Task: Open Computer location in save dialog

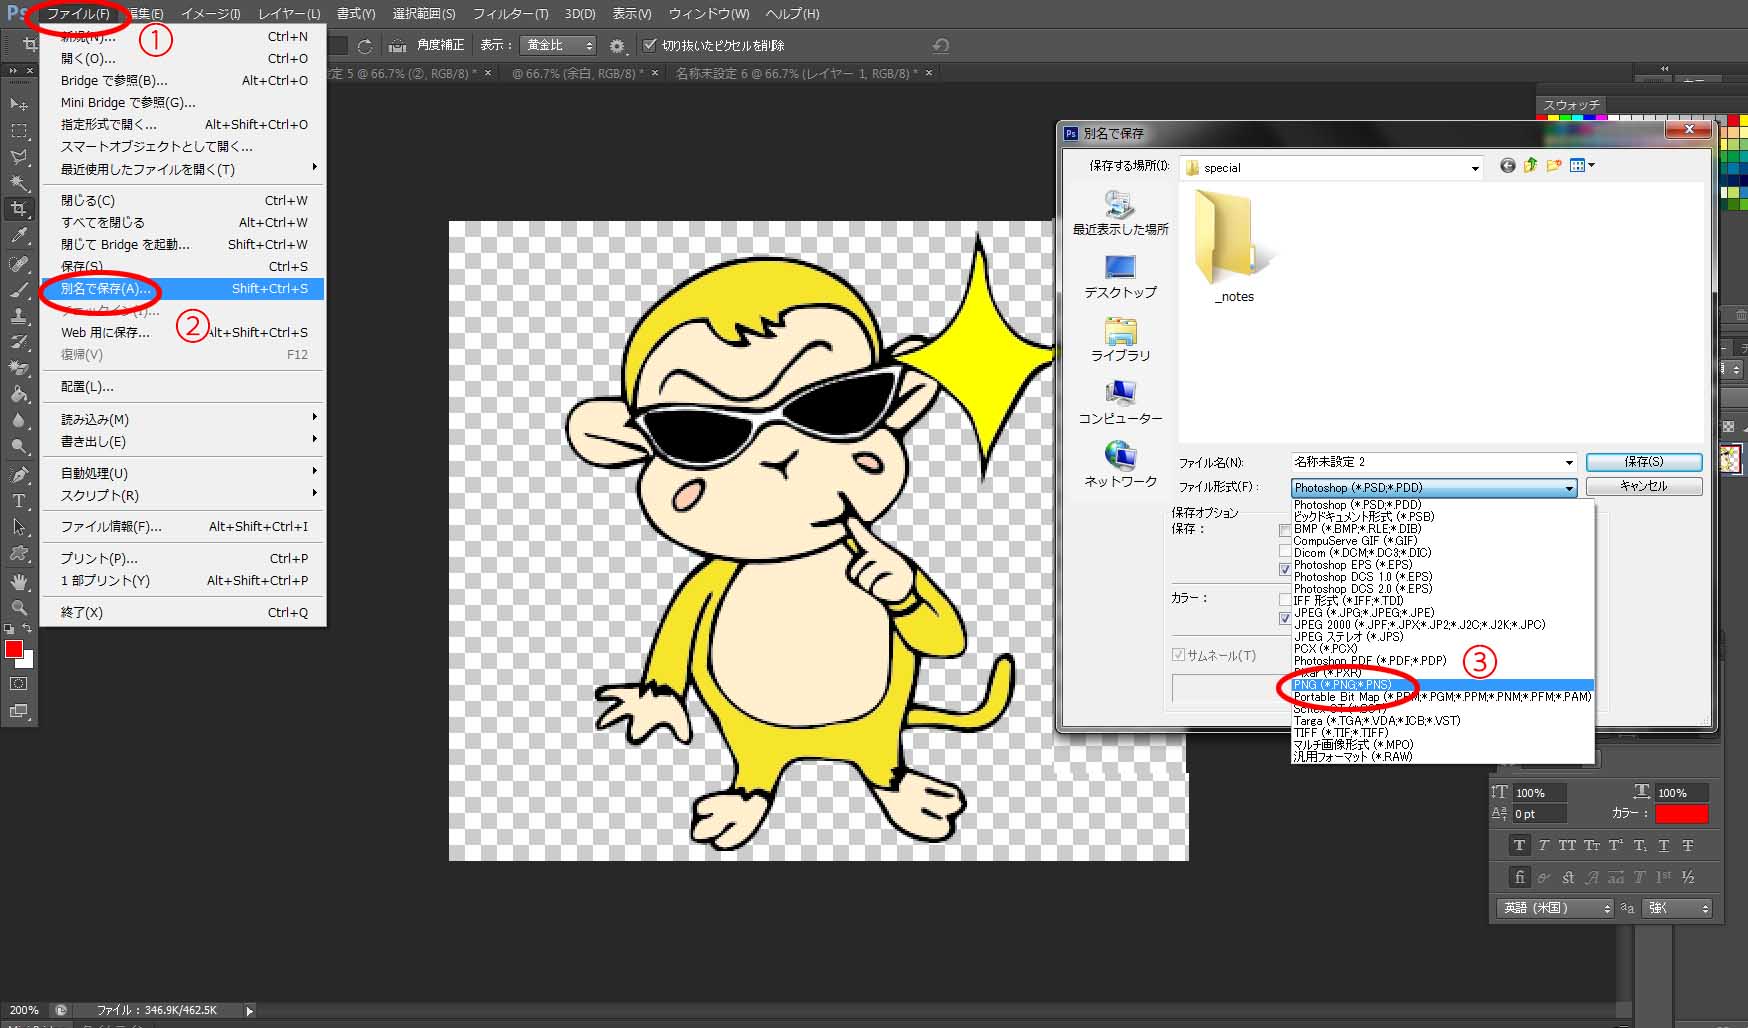Action: pyautogui.click(x=1120, y=403)
